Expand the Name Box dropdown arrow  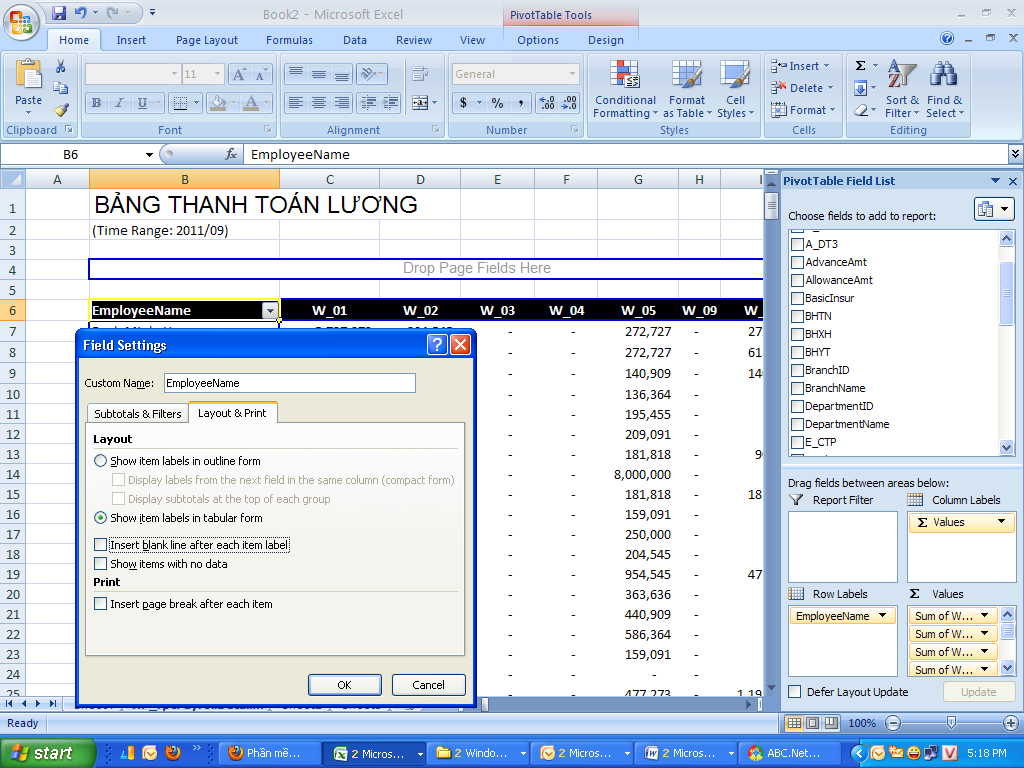[x=149, y=155]
